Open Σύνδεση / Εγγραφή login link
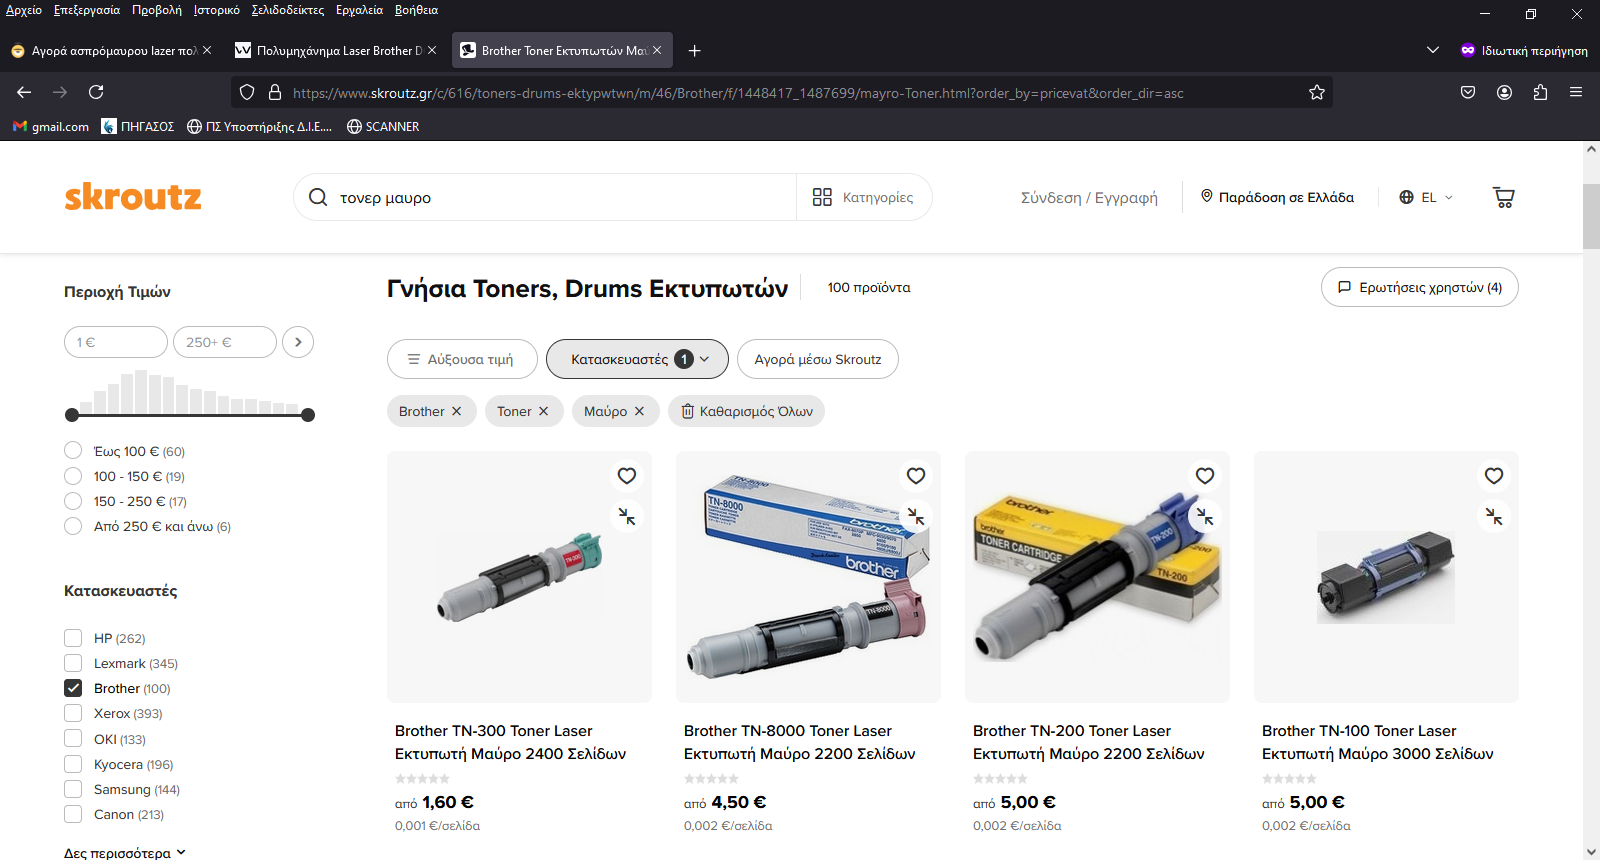This screenshot has height=860, width=1600. pyautogui.click(x=1089, y=197)
